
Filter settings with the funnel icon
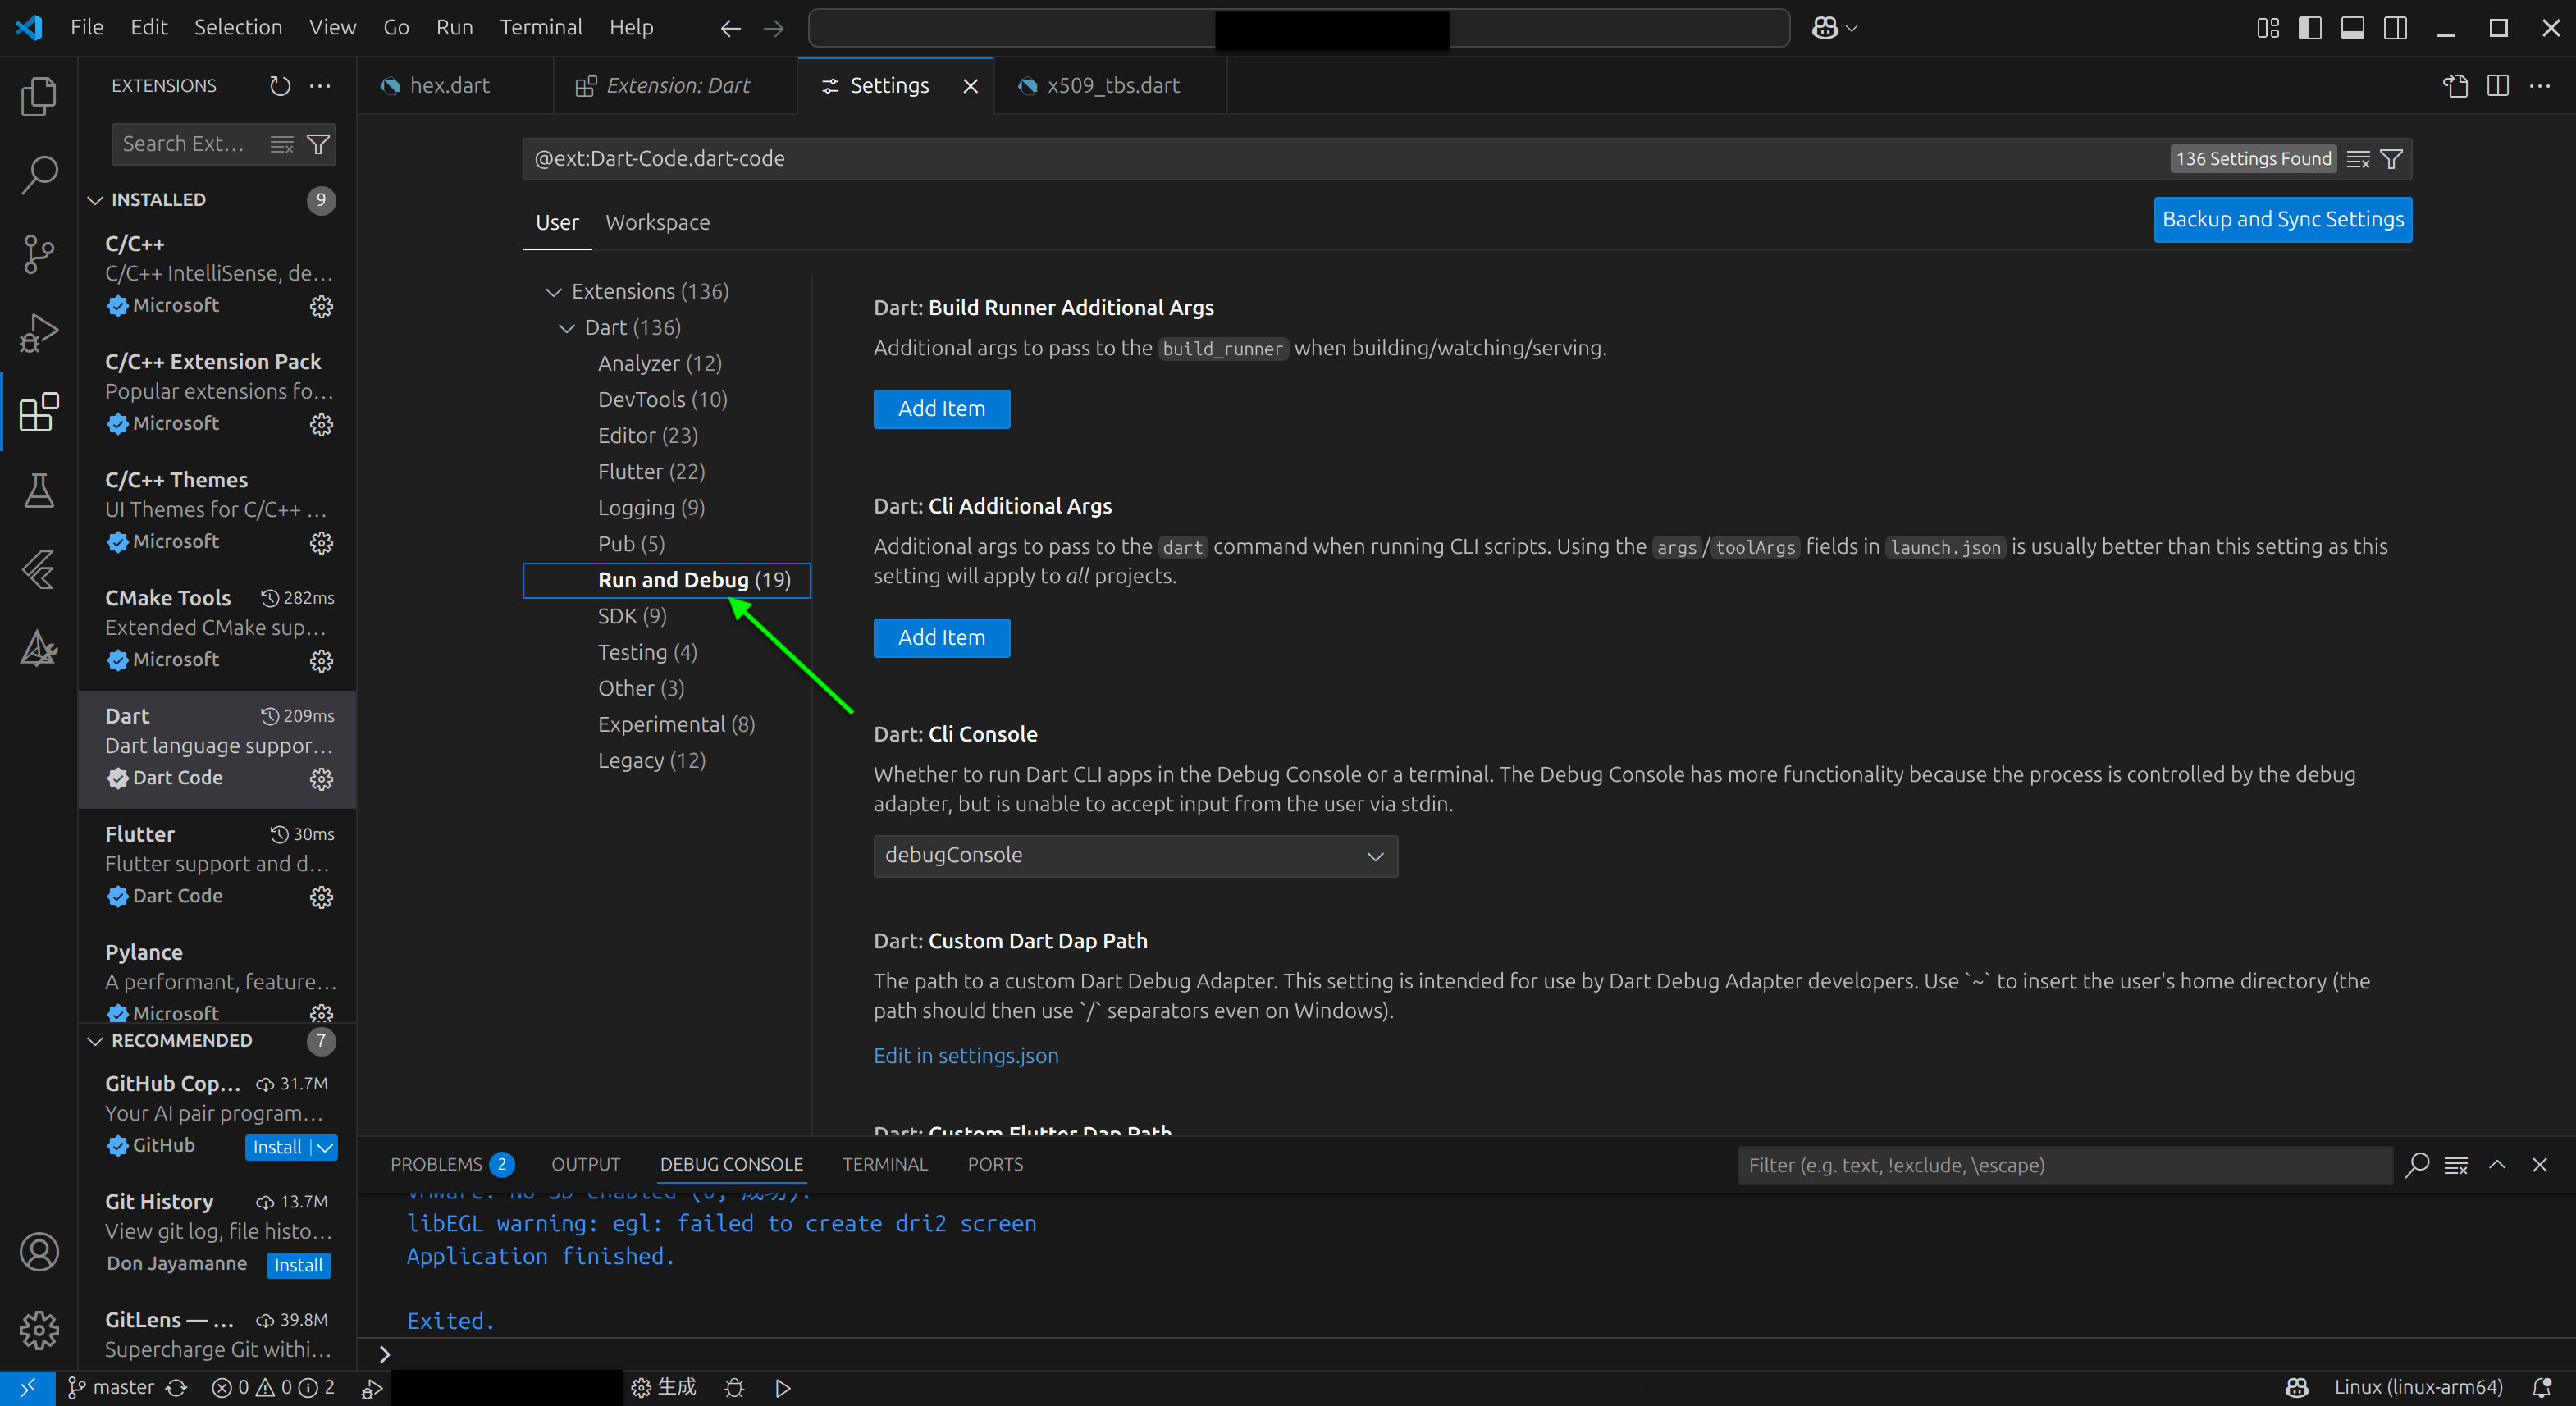click(2391, 159)
